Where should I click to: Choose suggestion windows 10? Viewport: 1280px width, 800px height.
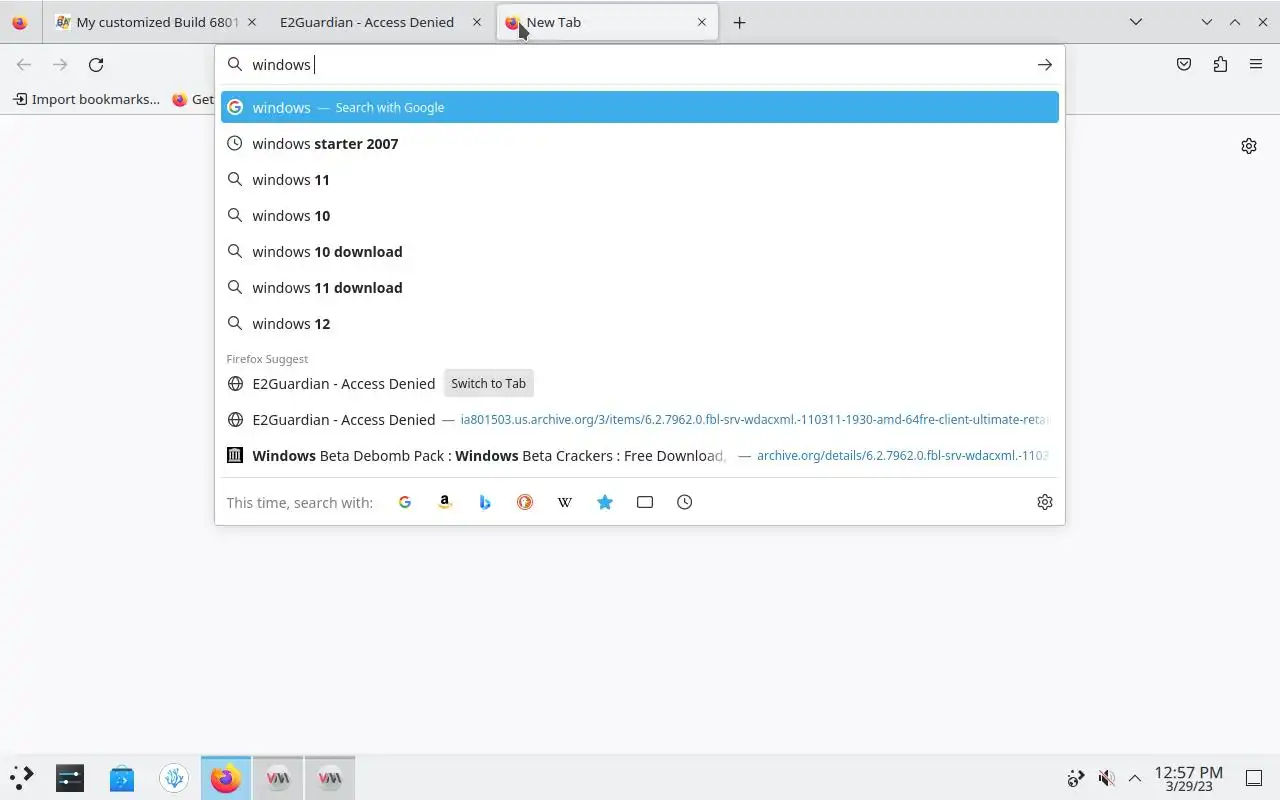[x=640, y=215]
